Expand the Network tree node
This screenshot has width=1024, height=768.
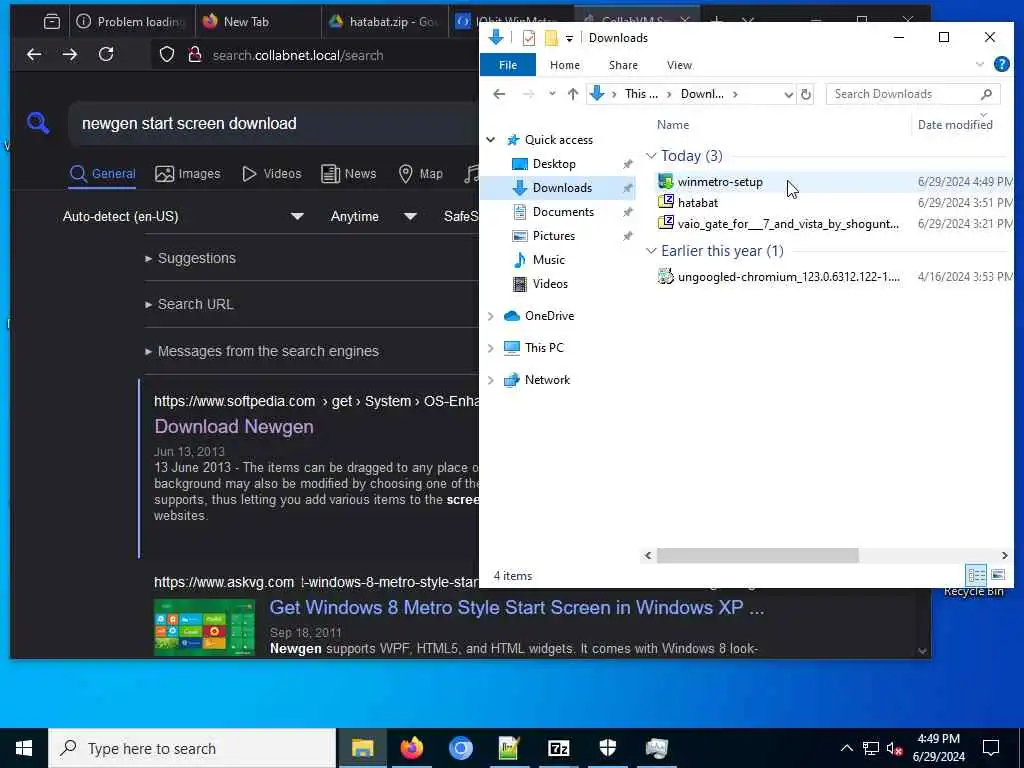[490, 380]
